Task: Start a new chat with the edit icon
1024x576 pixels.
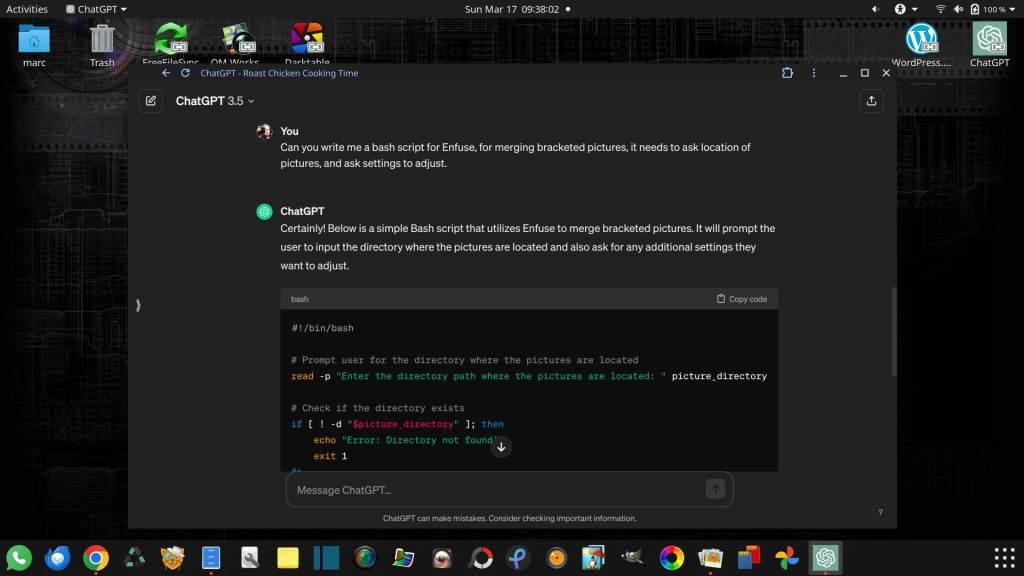Action: [151, 101]
